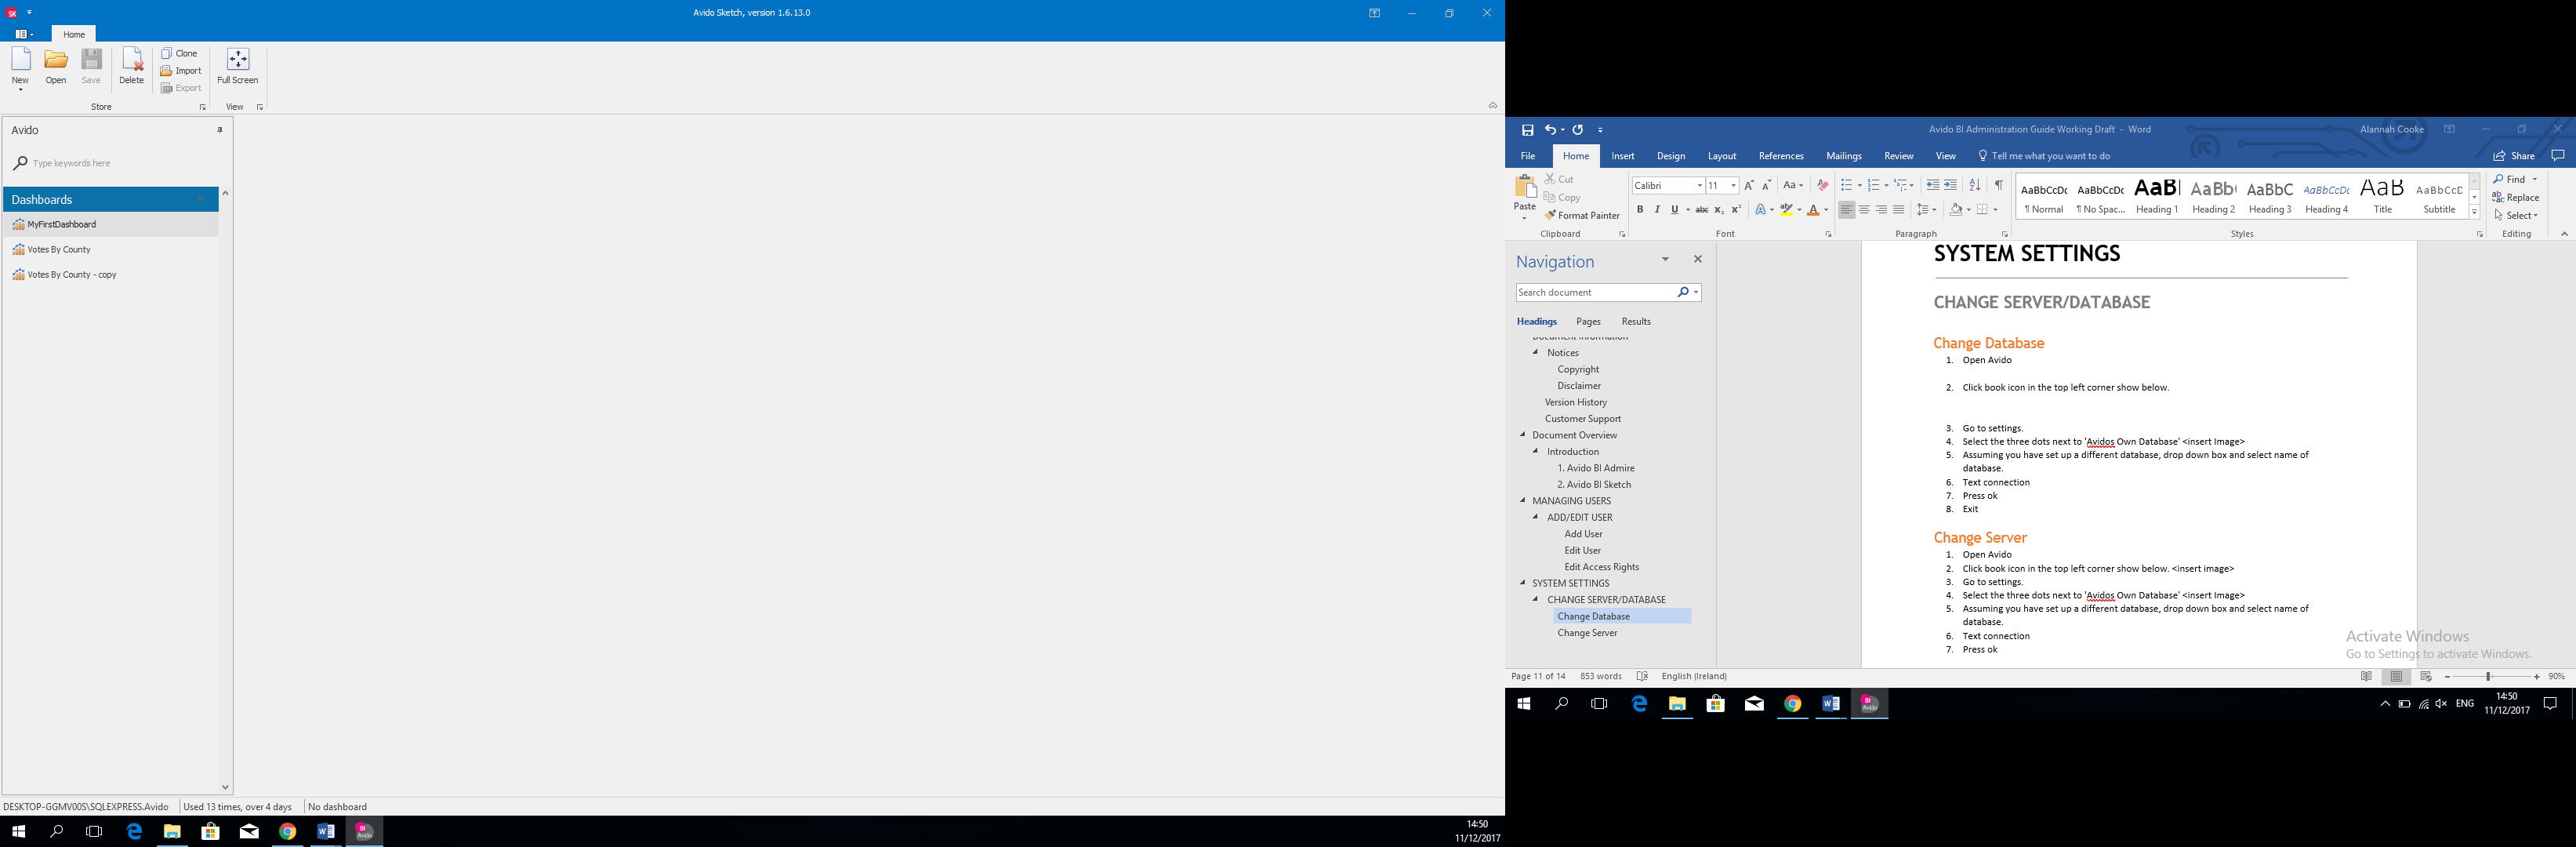
Task: Clone the selected dashboard in Avido
Action: [180, 53]
